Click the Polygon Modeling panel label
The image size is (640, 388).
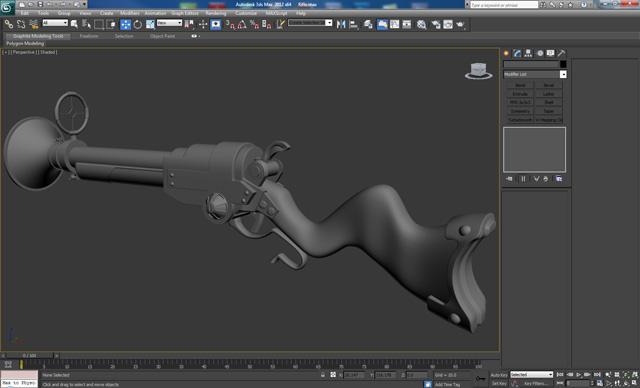pyautogui.click(x=25, y=43)
